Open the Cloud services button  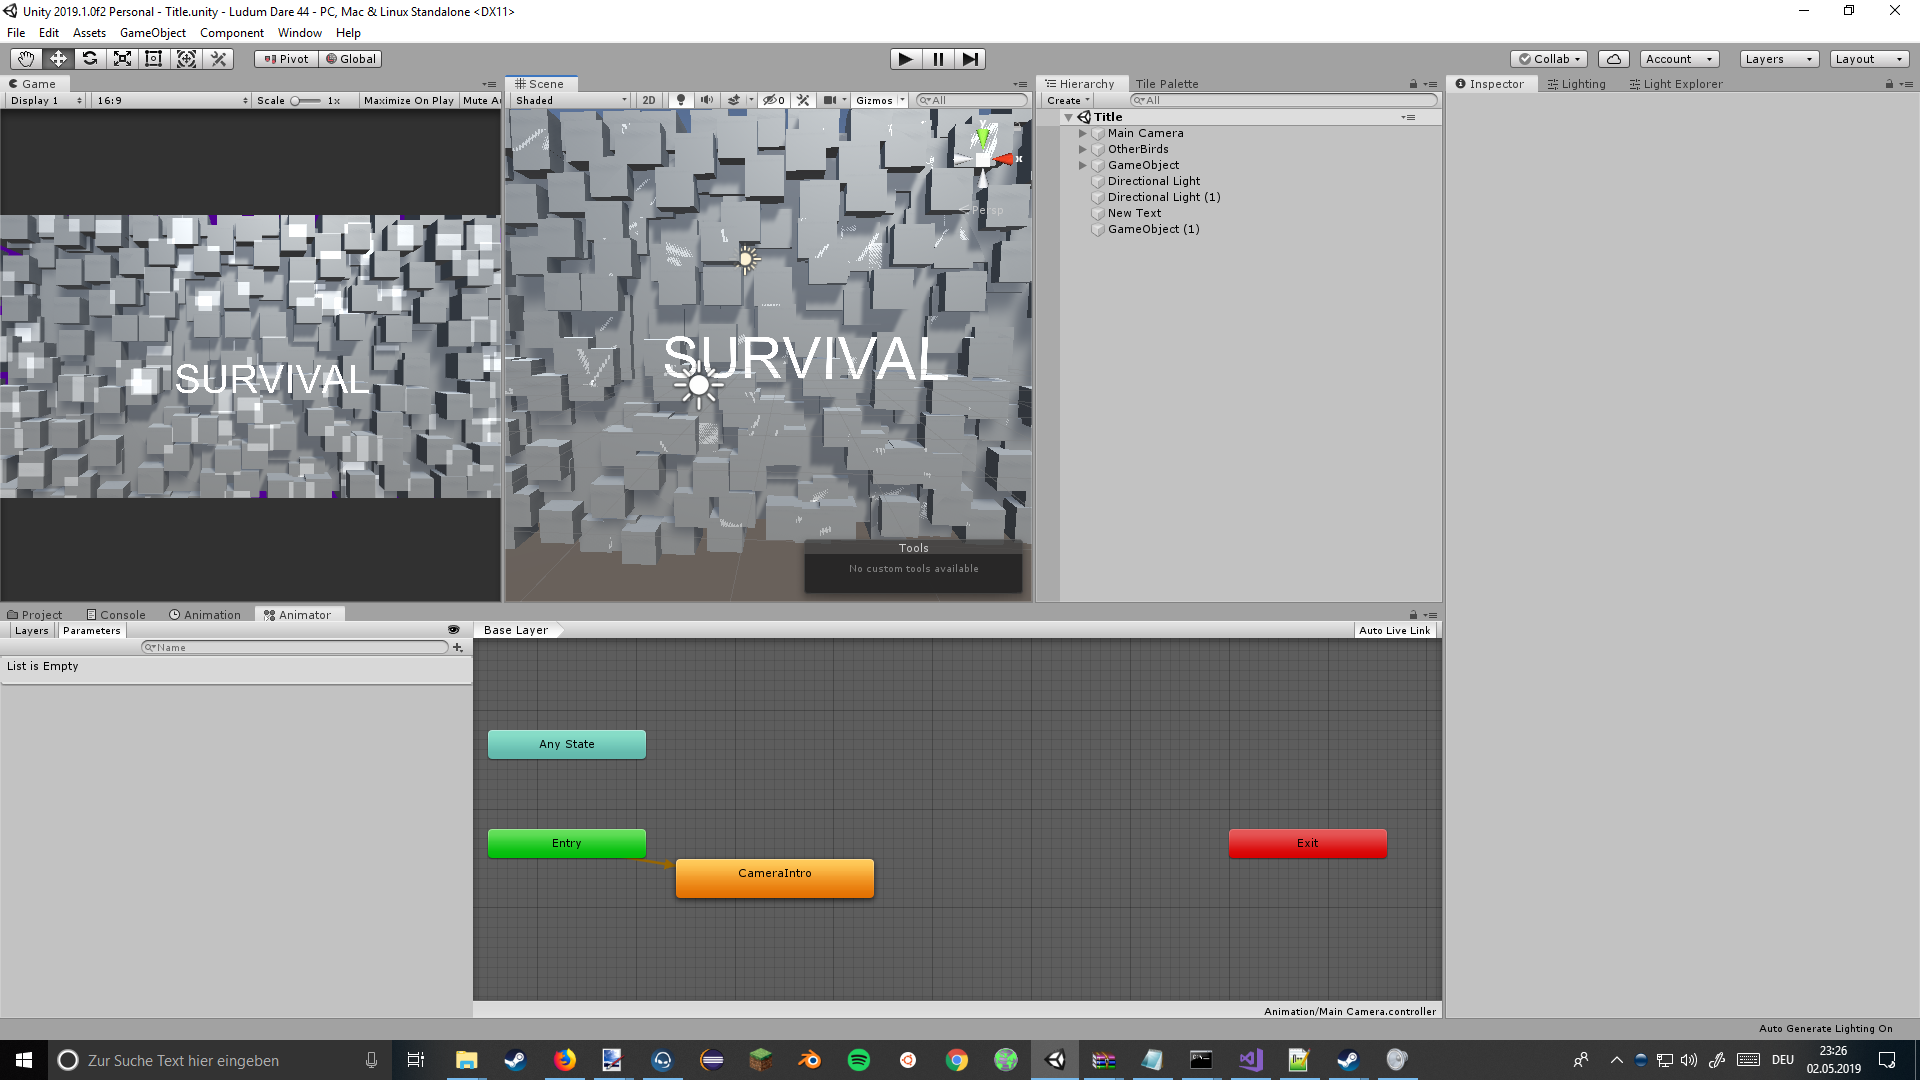[x=1614, y=59]
